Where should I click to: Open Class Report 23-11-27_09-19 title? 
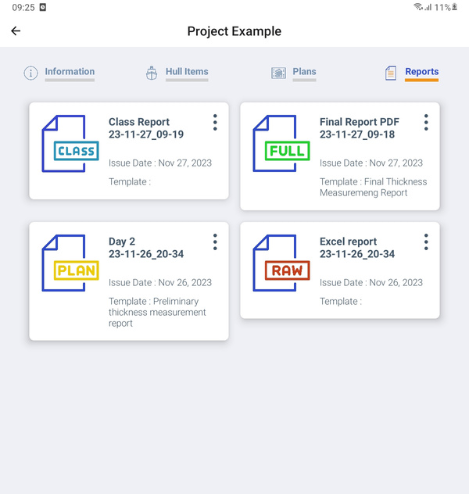point(146,128)
